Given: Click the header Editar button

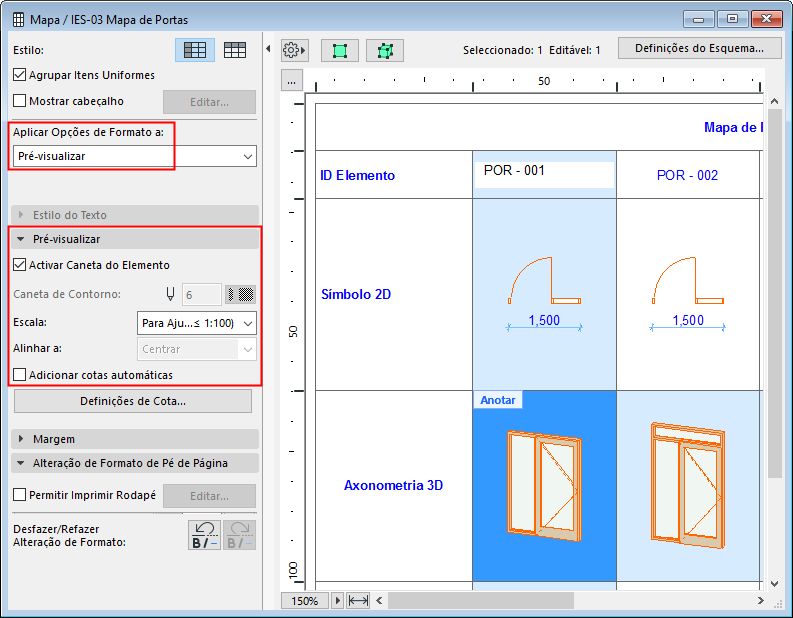Looking at the screenshot, I should (x=209, y=102).
